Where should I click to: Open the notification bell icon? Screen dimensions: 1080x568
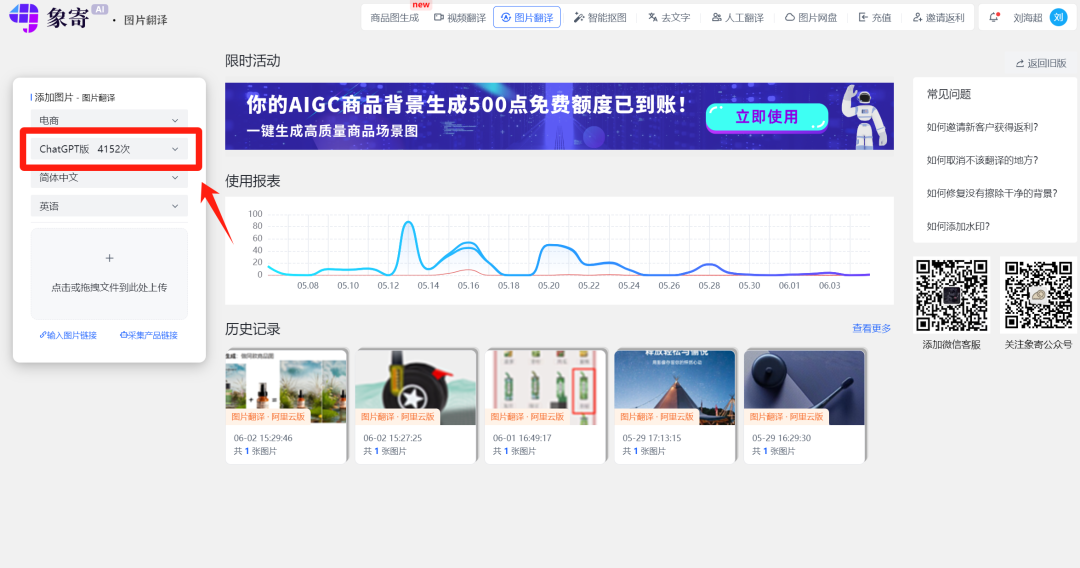point(994,17)
